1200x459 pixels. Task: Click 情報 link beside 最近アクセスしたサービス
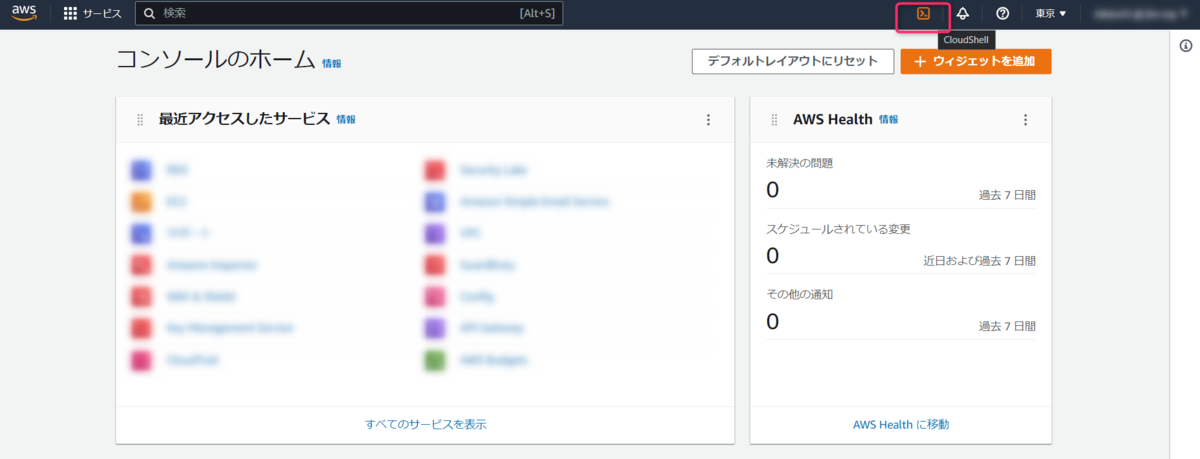[346, 119]
